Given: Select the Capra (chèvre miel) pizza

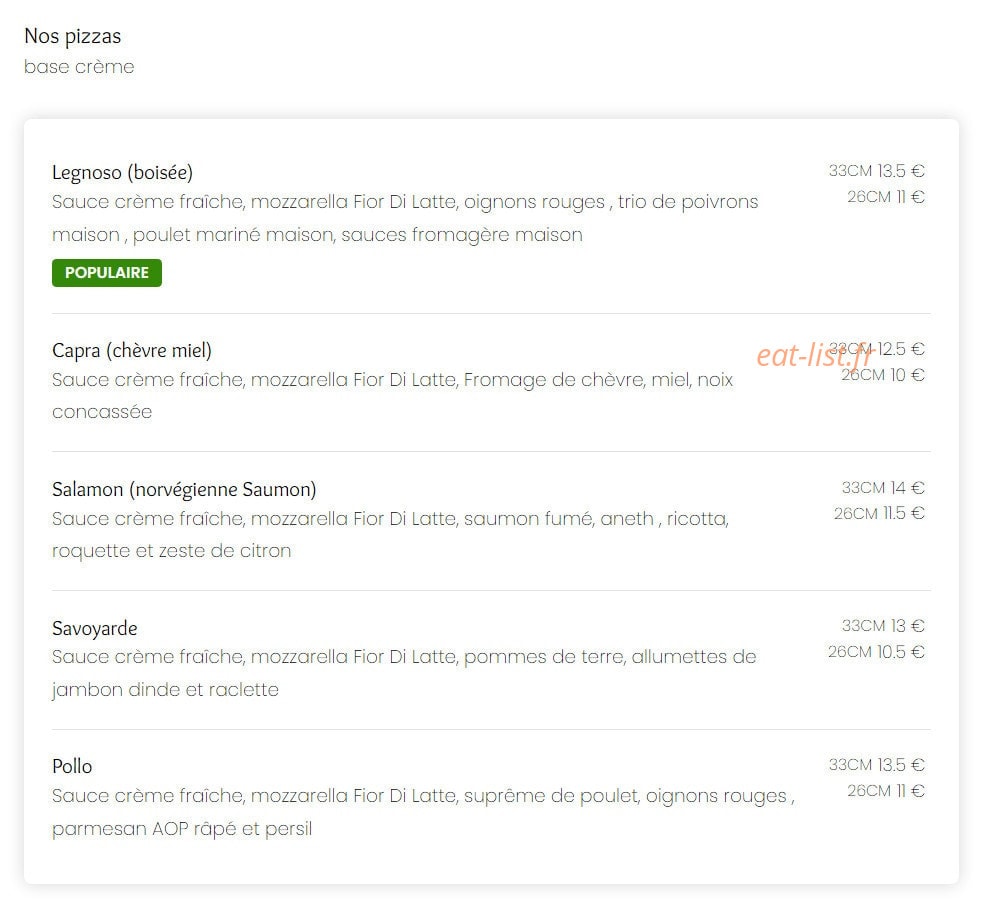Looking at the screenshot, I should click(x=132, y=350).
